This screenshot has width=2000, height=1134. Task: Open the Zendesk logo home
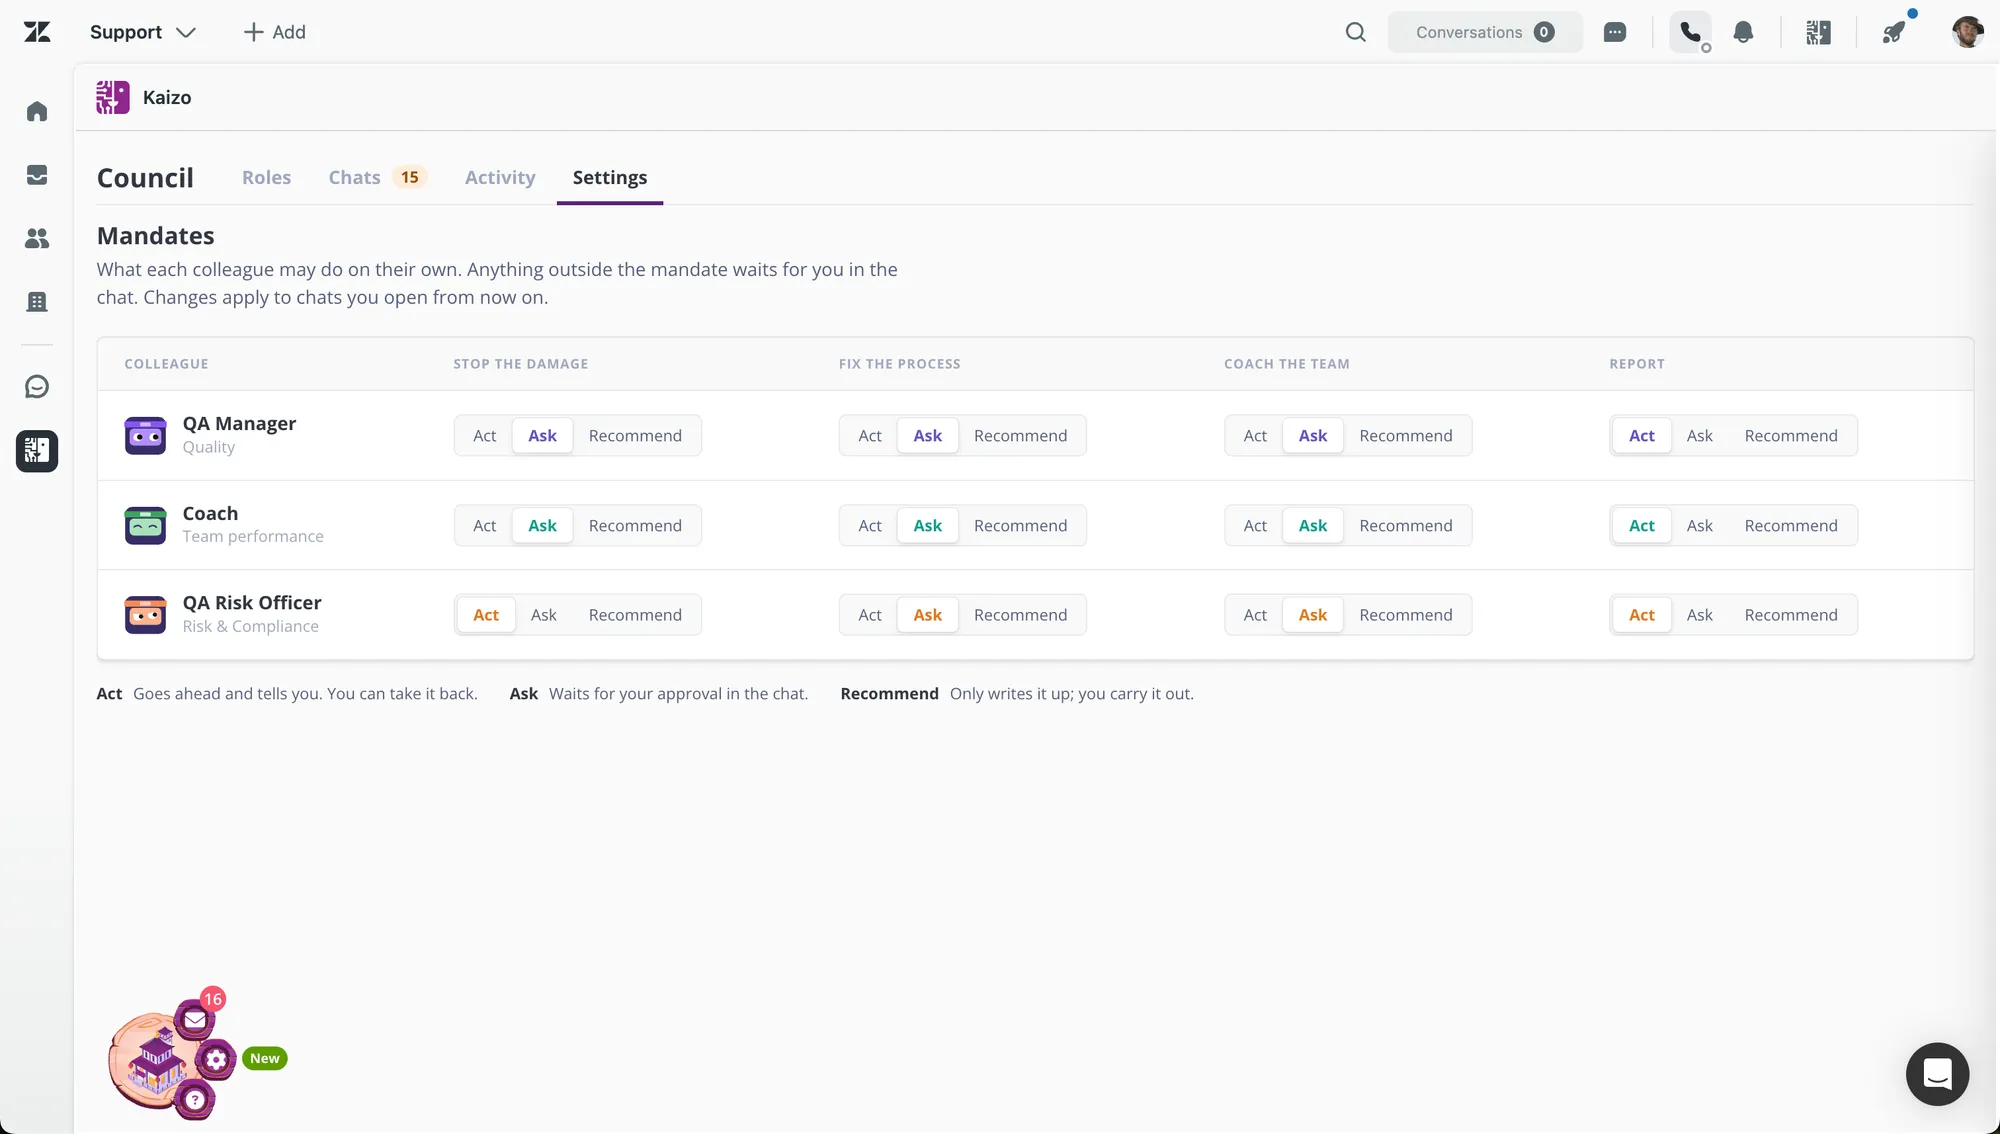tap(37, 32)
